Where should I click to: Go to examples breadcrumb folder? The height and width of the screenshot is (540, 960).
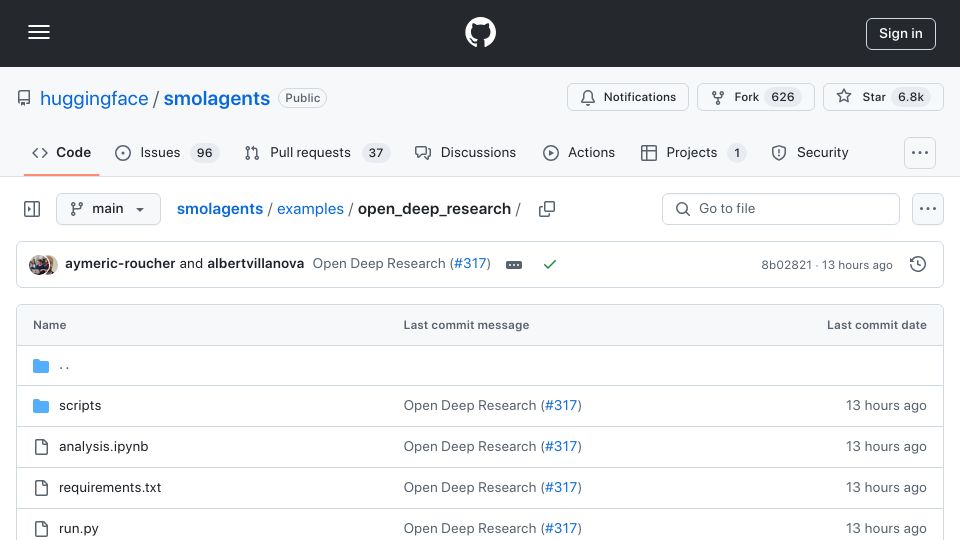[310, 209]
